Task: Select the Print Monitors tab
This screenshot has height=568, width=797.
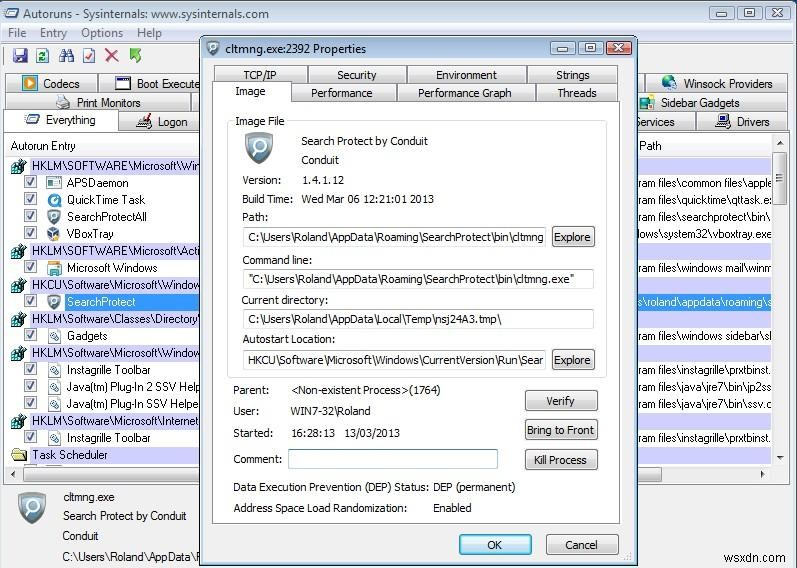Action: [x=99, y=103]
